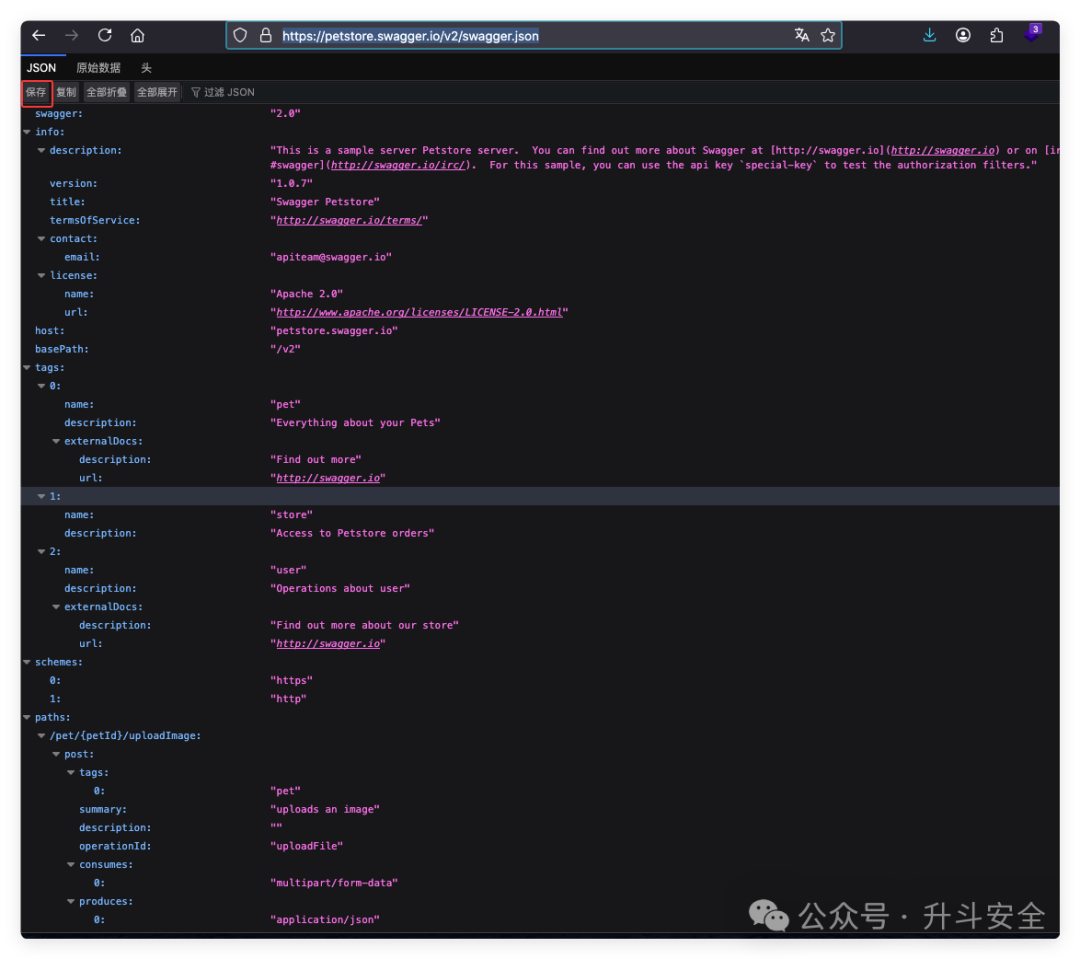Click the forward navigation arrow

point(72,35)
